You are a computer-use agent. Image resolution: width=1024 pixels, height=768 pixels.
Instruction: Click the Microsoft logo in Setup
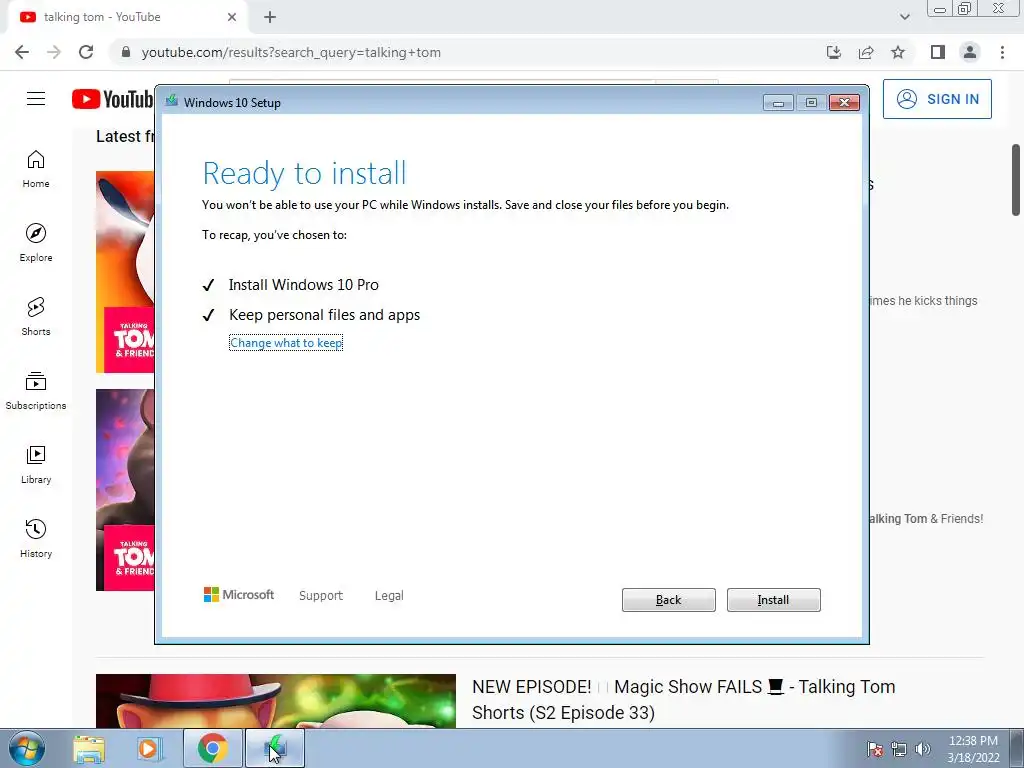[x=239, y=595]
